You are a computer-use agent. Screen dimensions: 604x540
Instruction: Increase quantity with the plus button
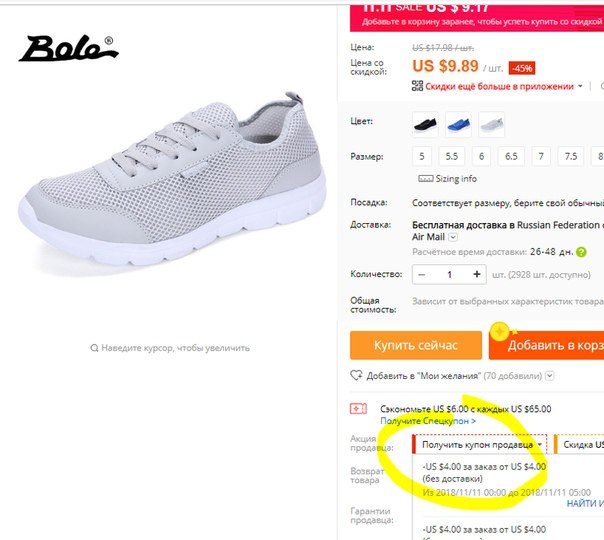[477, 274]
